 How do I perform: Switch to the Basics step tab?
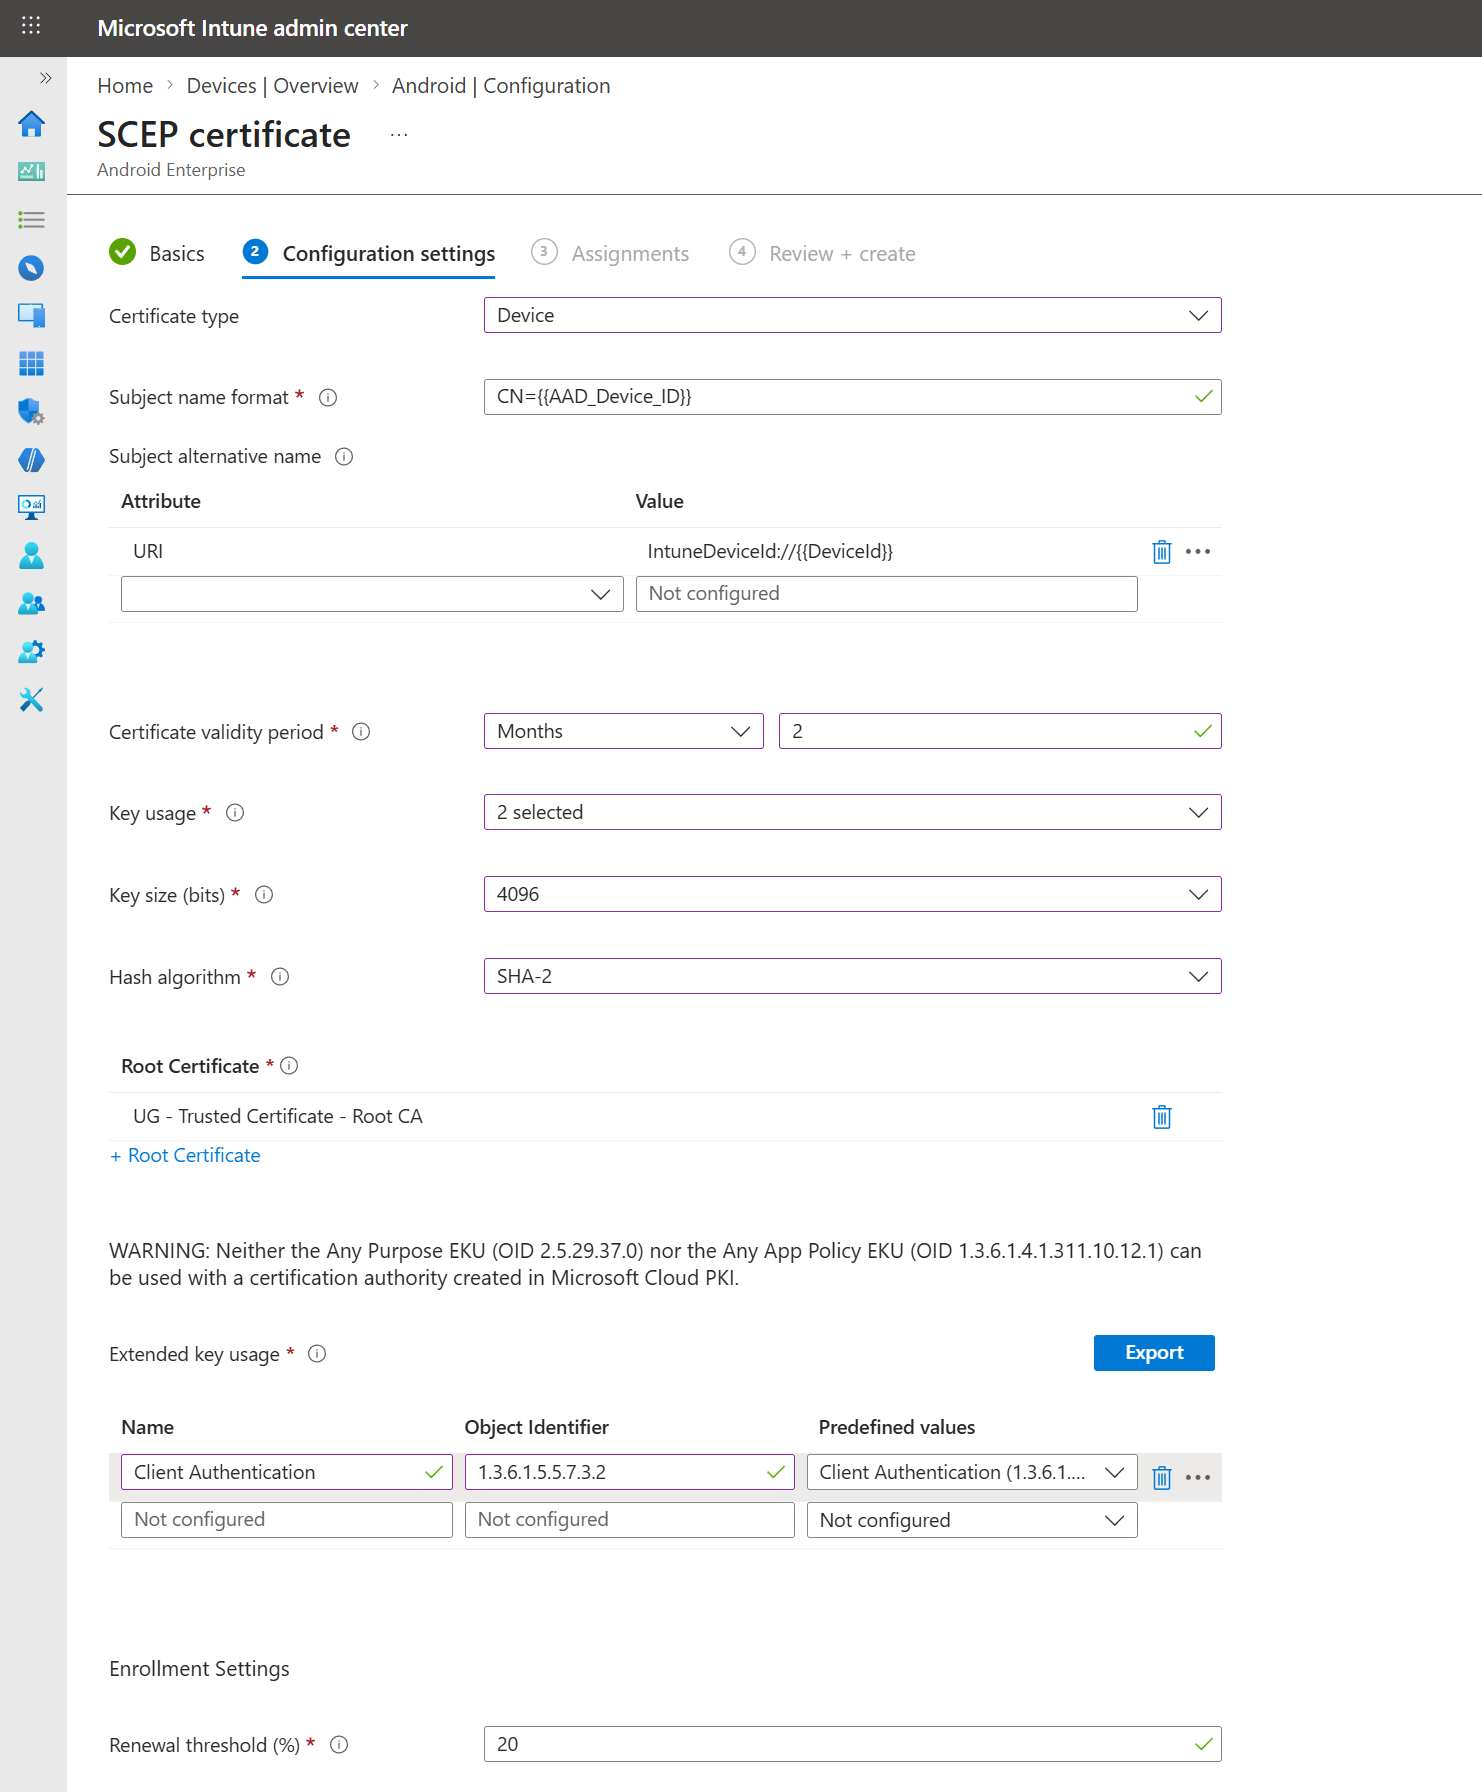157,253
